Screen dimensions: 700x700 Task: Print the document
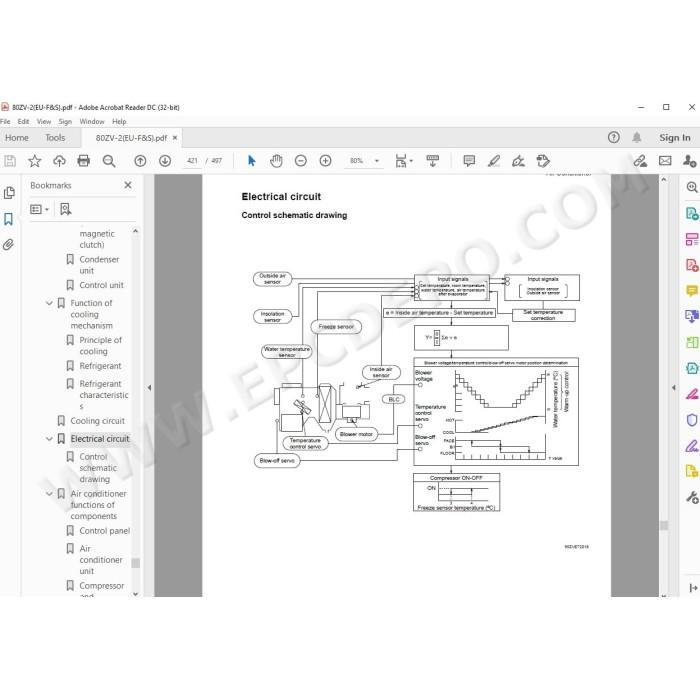pyautogui.click(x=83, y=161)
